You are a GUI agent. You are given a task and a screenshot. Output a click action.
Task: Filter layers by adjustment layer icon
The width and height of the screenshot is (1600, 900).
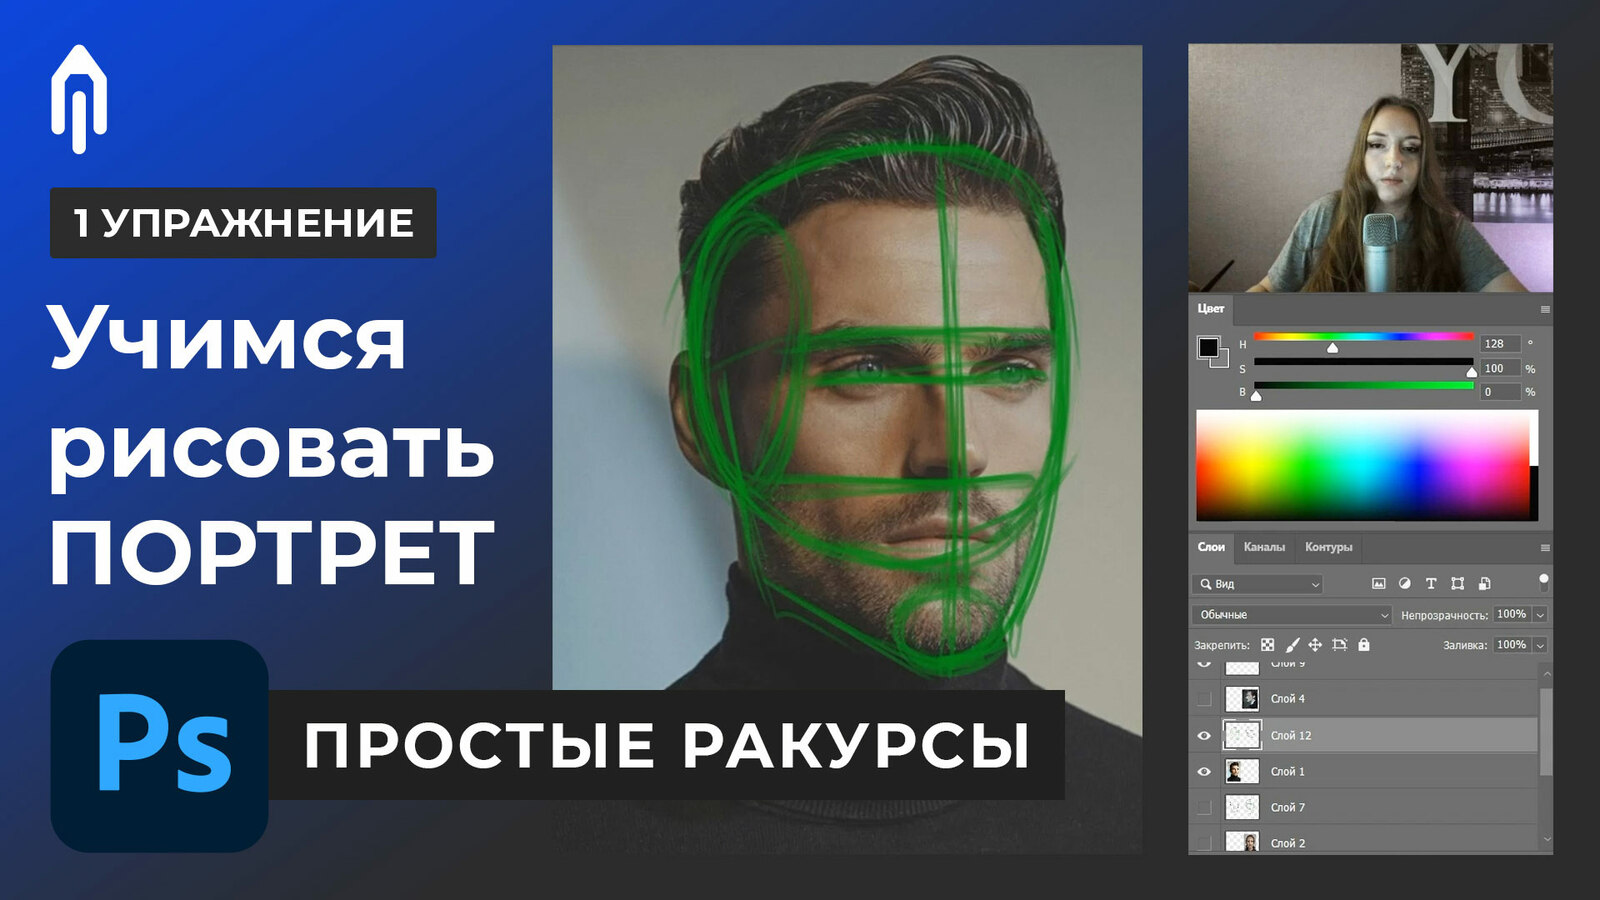(x=1404, y=583)
